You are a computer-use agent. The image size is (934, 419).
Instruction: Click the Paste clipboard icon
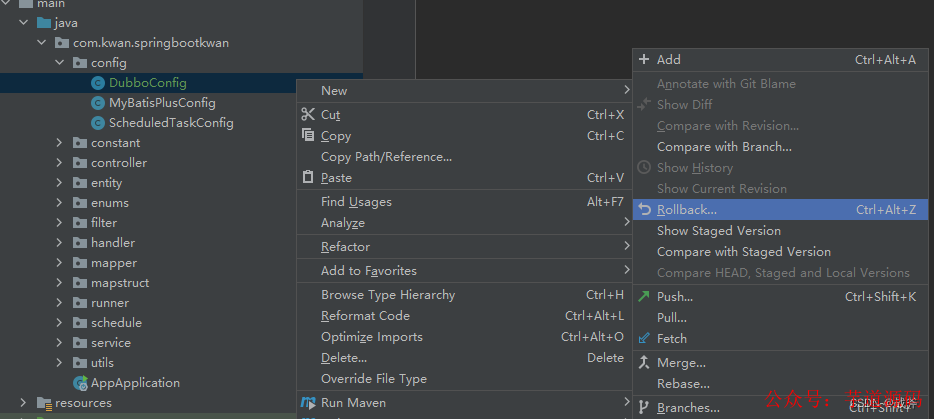tap(308, 177)
